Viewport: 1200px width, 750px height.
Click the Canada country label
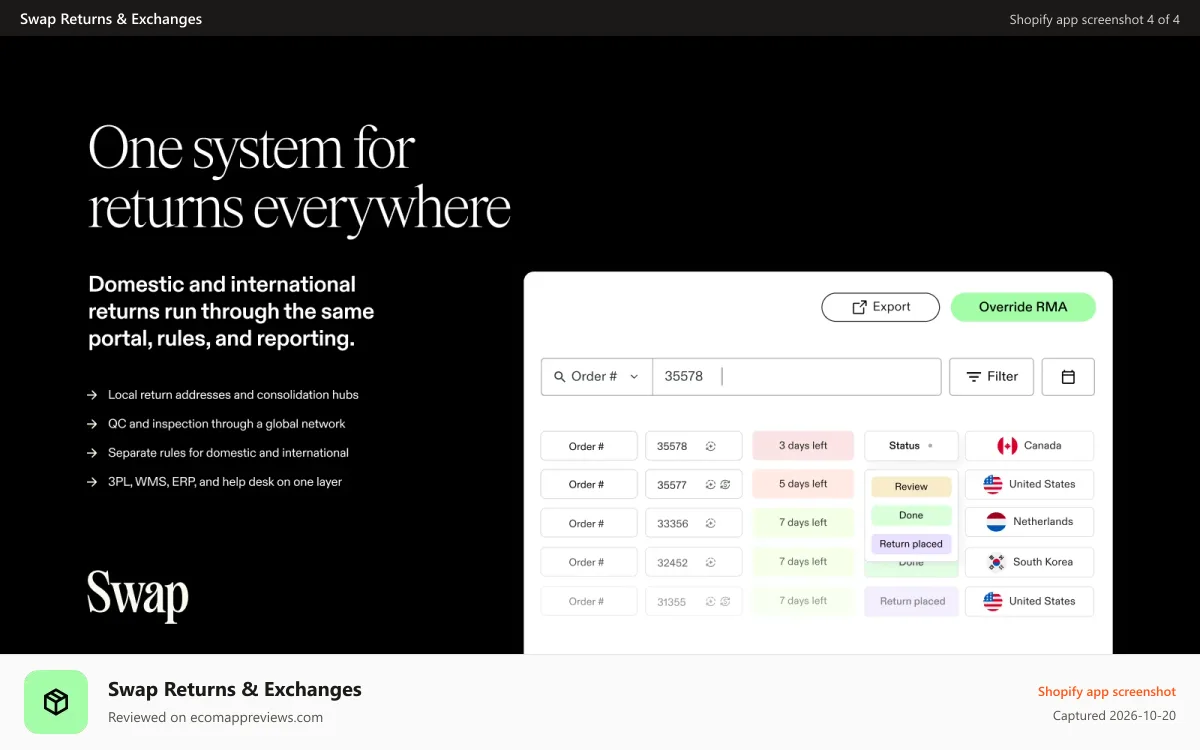pyautogui.click(x=1043, y=446)
